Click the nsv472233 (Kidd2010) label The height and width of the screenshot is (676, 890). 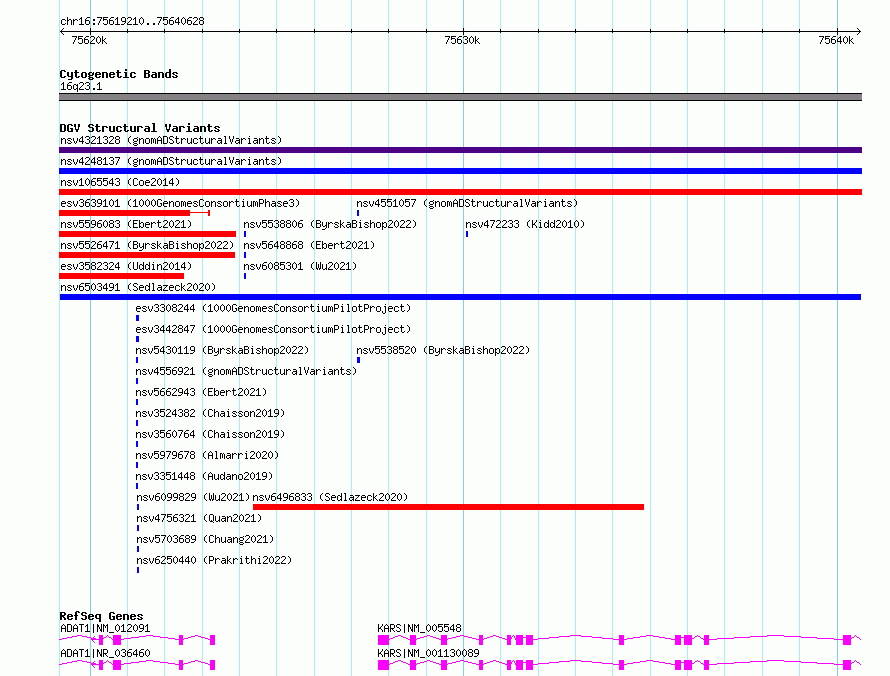pyautogui.click(x=525, y=224)
